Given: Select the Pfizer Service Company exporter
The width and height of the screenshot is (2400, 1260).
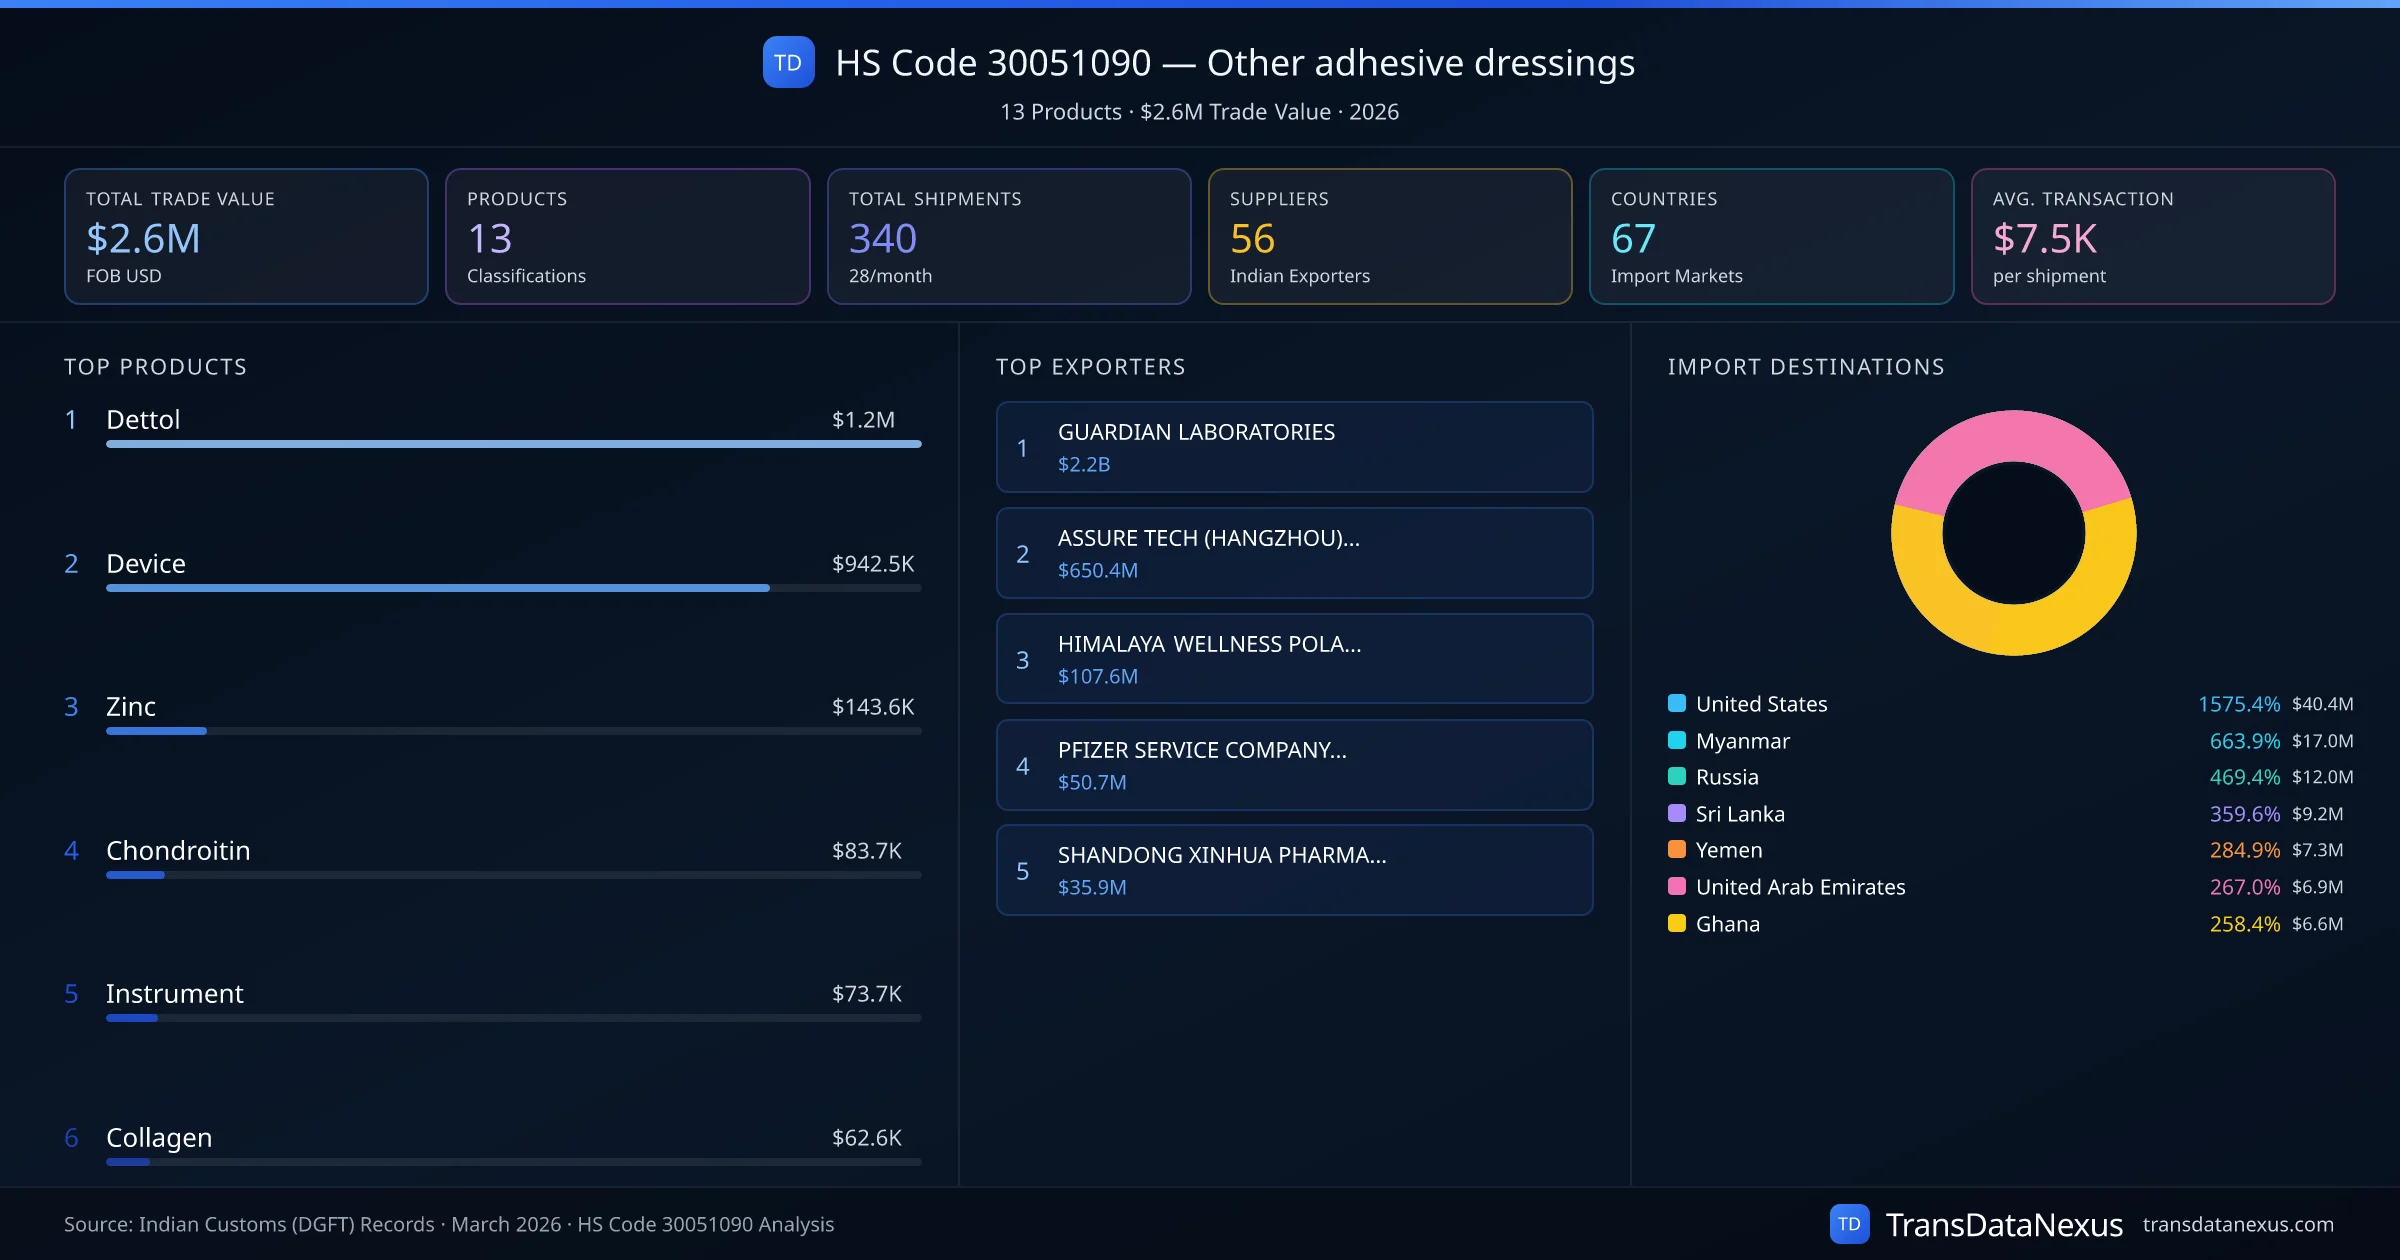Looking at the screenshot, I should coord(1294,765).
